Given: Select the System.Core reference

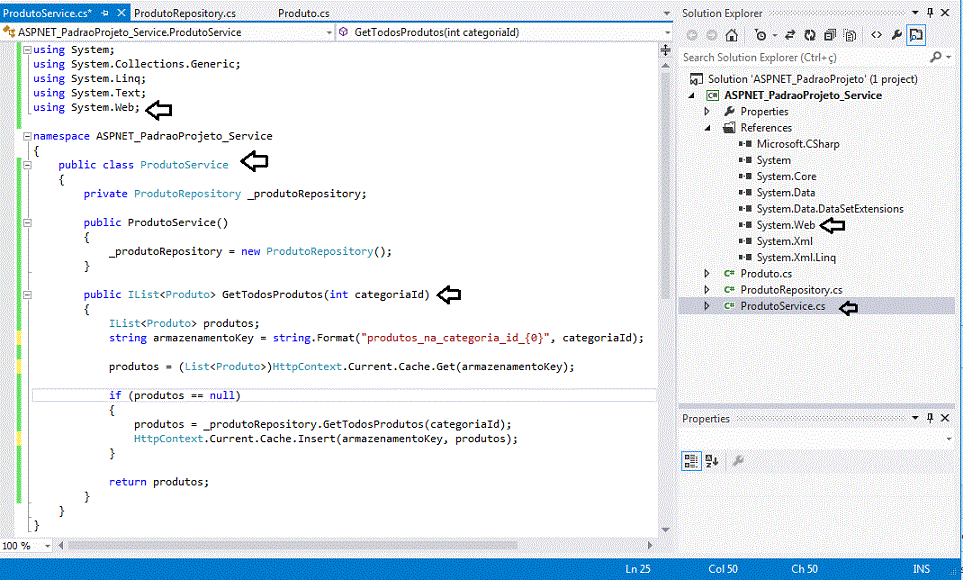Looking at the screenshot, I should click(786, 176).
